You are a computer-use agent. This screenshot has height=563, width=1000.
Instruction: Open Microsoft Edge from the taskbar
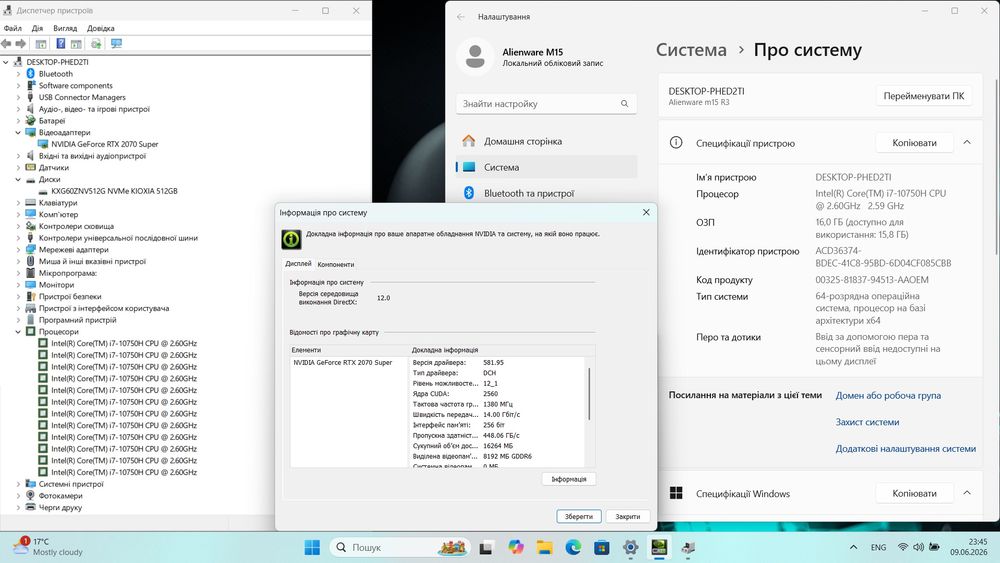point(573,547)
